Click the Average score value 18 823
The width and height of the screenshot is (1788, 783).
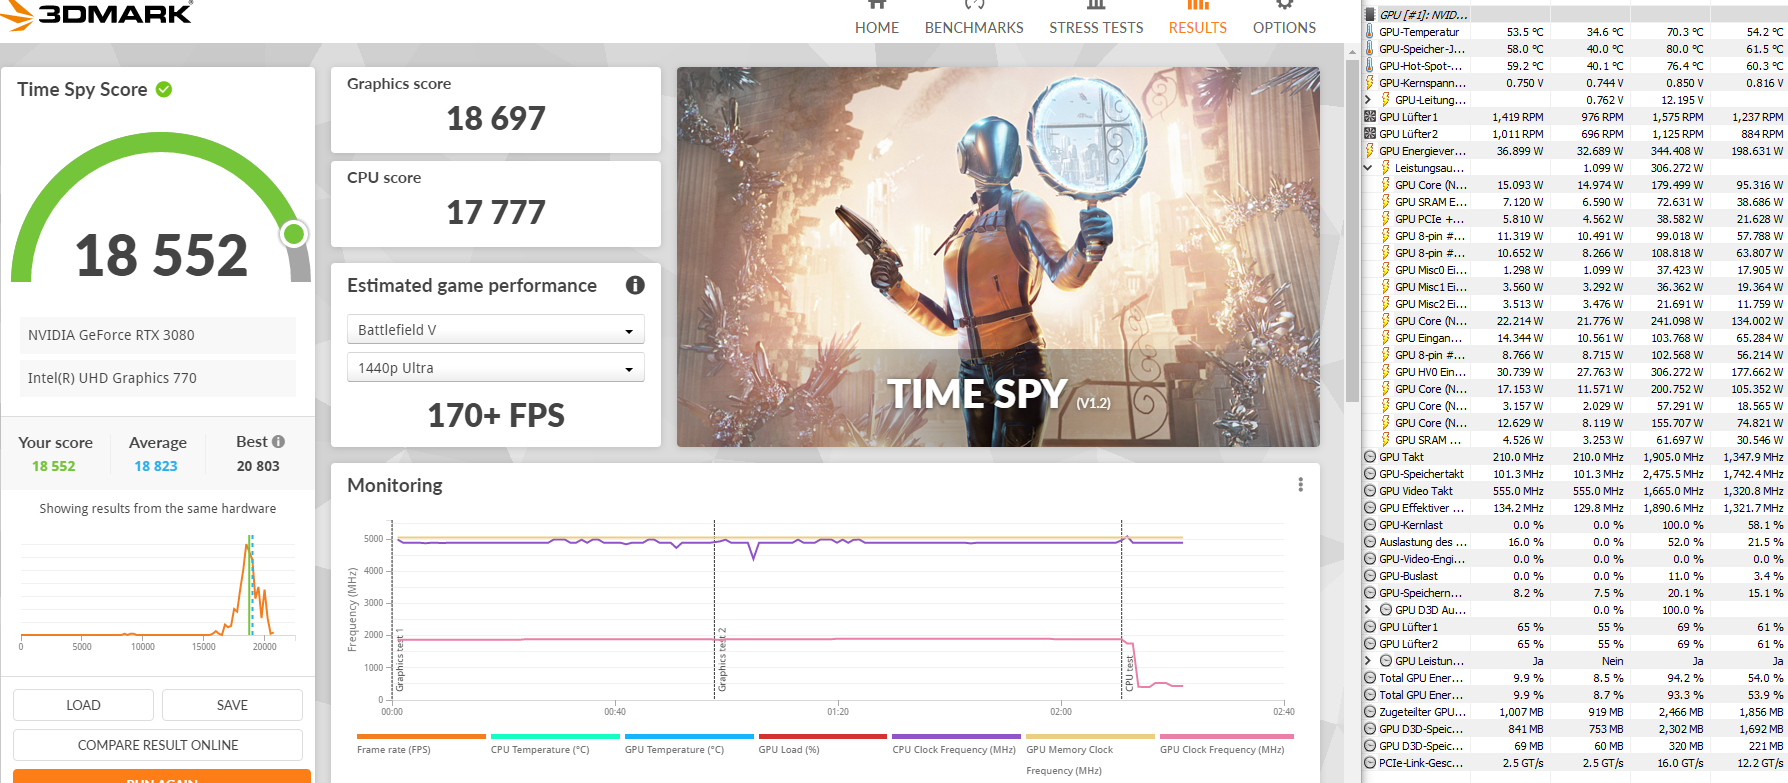pyautogui.click(x=156, y=466)
